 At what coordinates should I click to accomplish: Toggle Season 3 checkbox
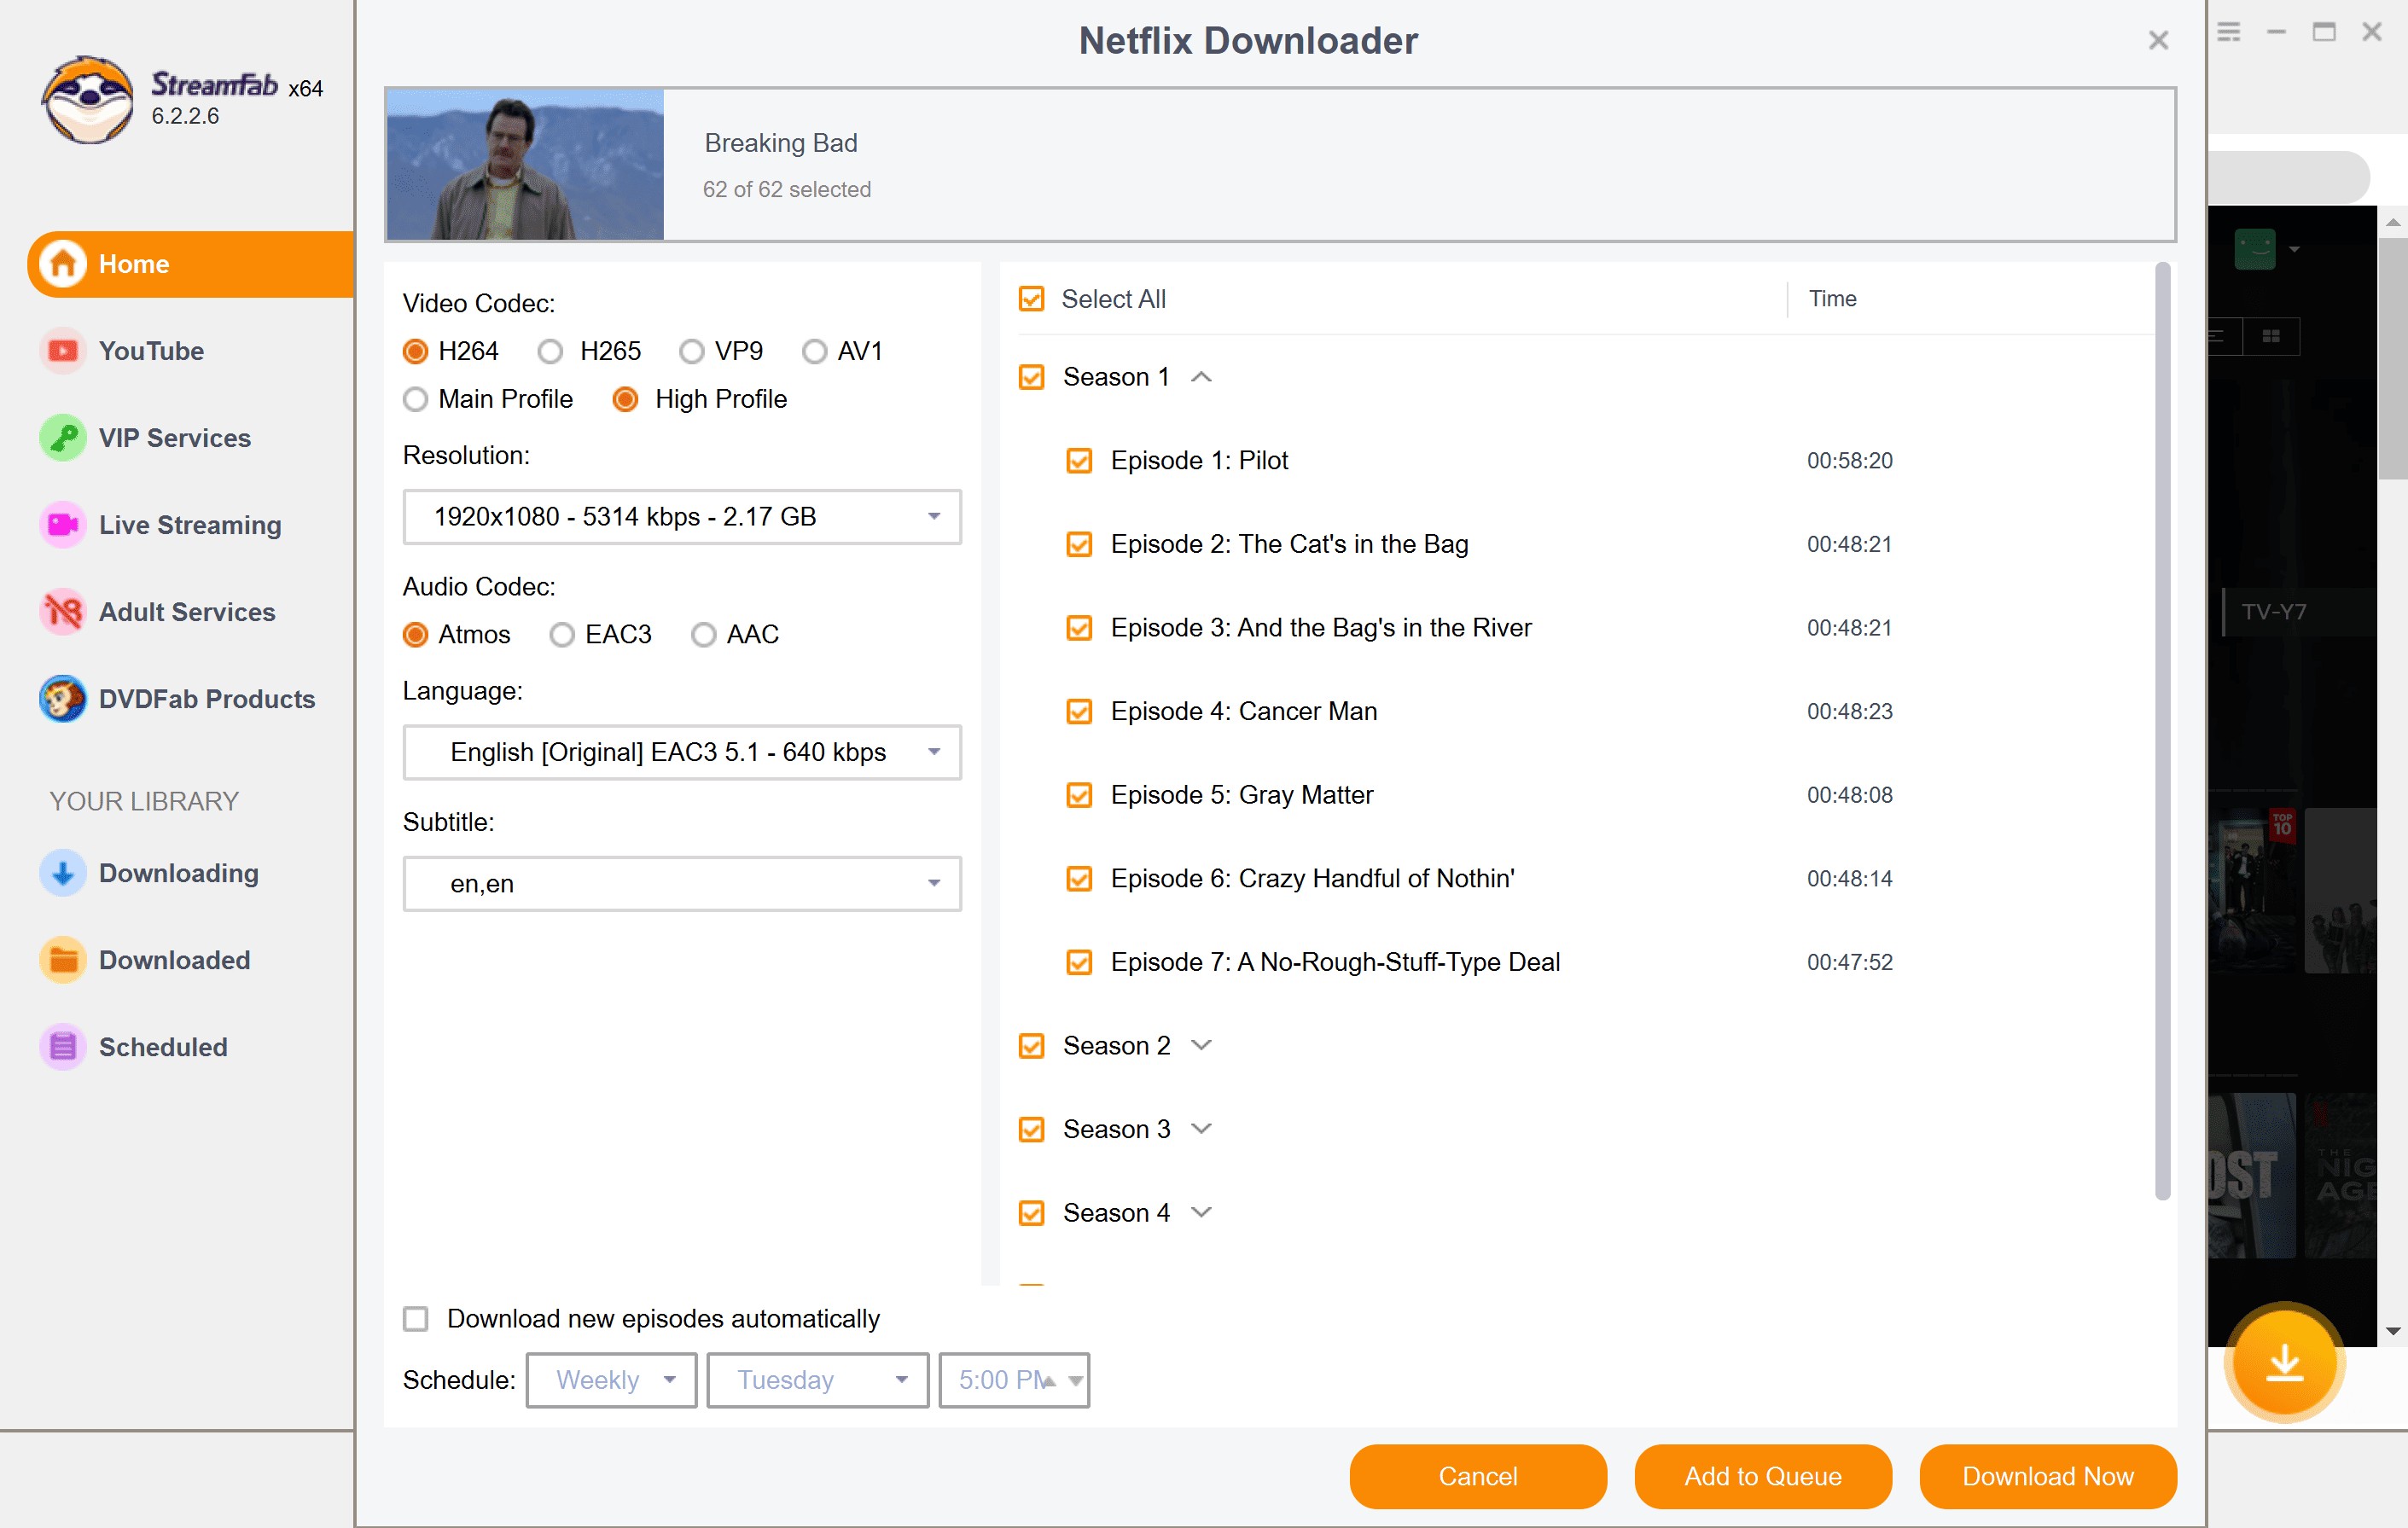pos(1031,1130)
